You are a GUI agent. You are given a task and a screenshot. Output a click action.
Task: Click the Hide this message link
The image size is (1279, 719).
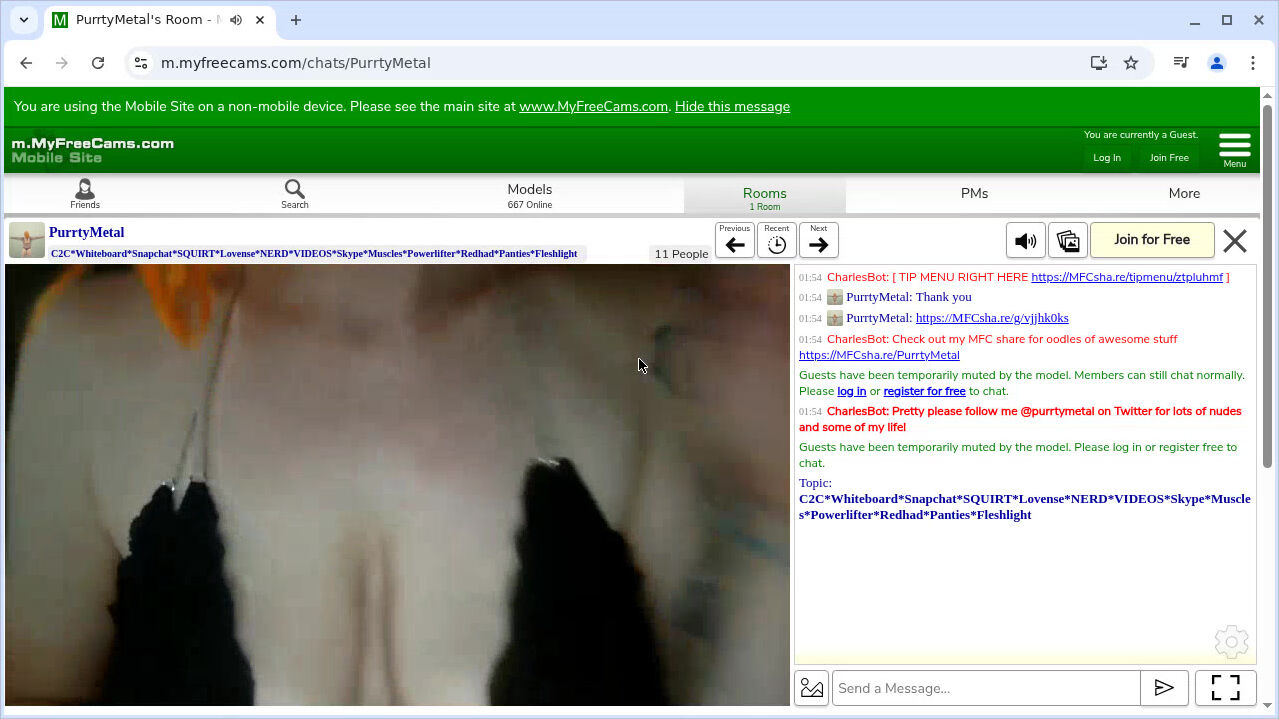(x=732, y=107)
